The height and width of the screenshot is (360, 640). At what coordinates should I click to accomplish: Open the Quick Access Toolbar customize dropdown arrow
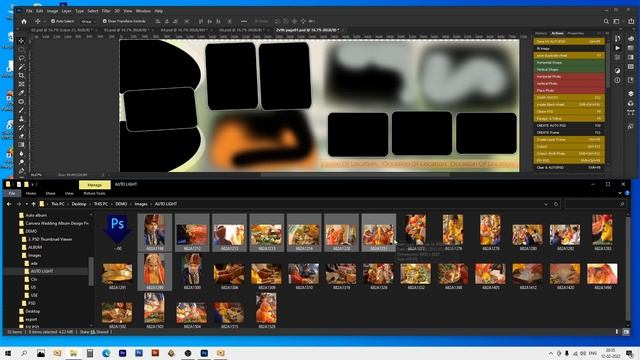[x=32, y=184]
